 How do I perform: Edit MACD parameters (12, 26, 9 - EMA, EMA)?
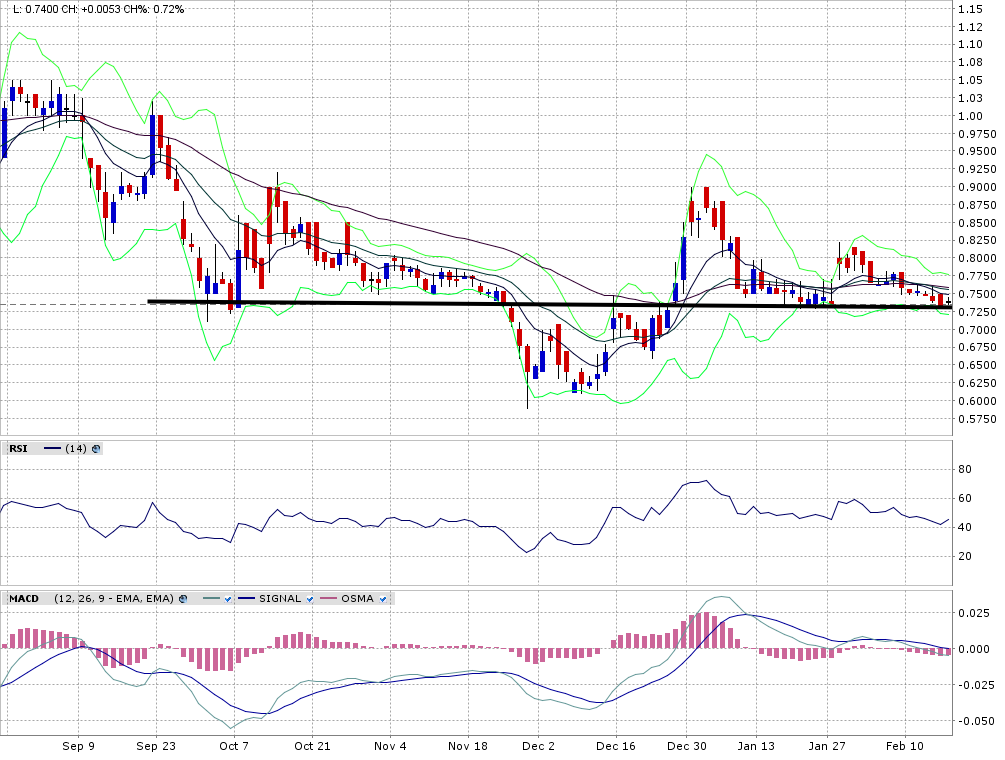click(113, 599)
